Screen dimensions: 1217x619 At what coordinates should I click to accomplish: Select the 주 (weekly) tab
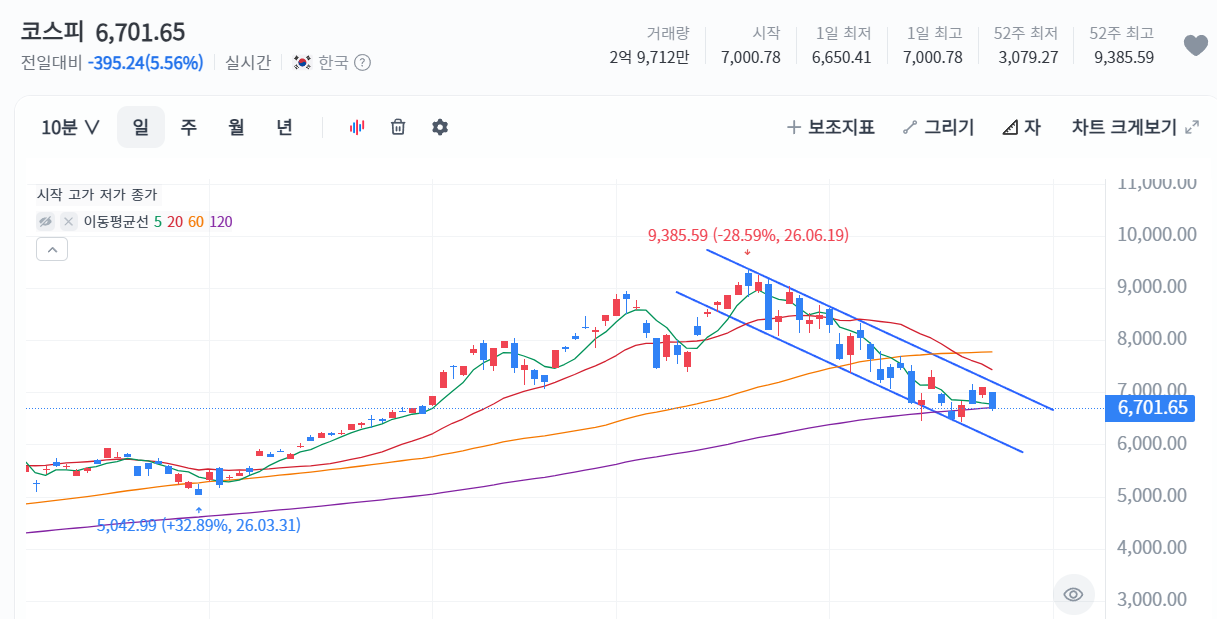[188, 127]
